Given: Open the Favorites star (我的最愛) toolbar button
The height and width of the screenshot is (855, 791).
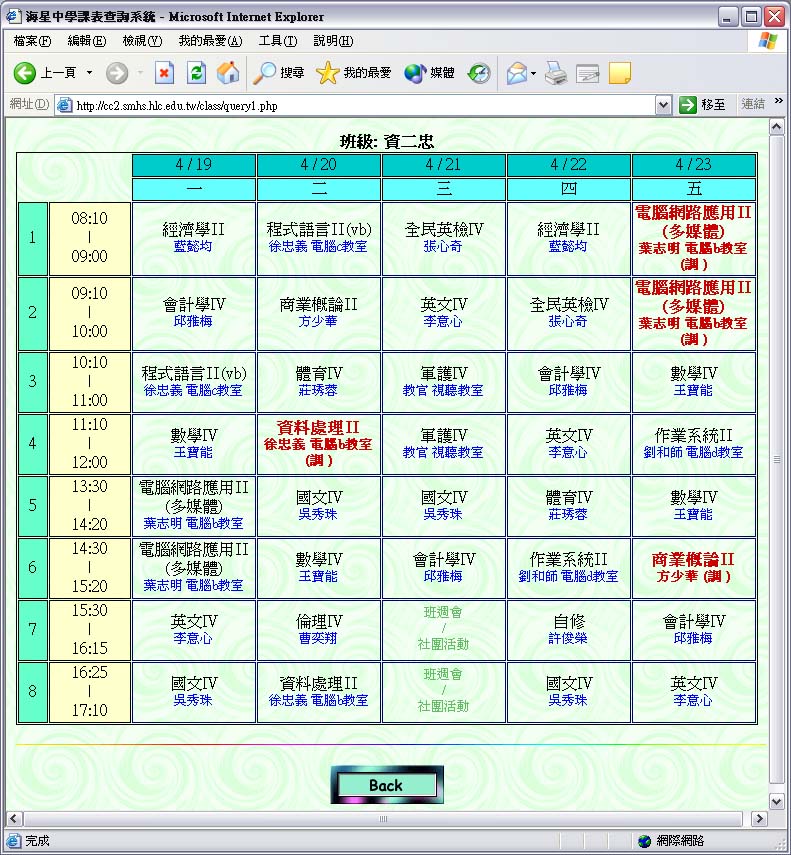Looking at the screenshot, I should [354, 73].
